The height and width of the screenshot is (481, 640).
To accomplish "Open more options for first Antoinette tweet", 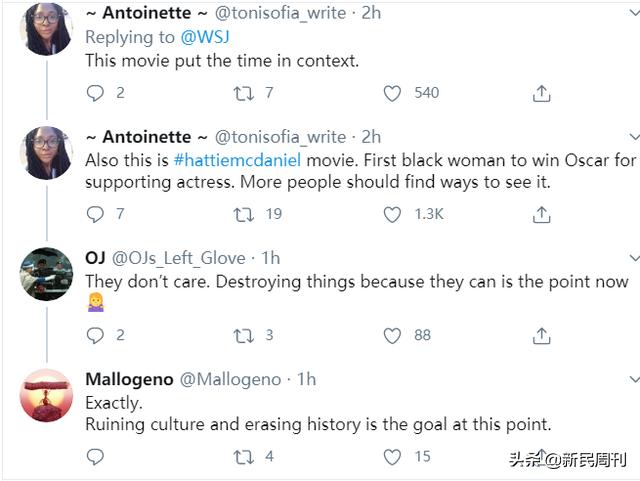I will tap(633, 15).
